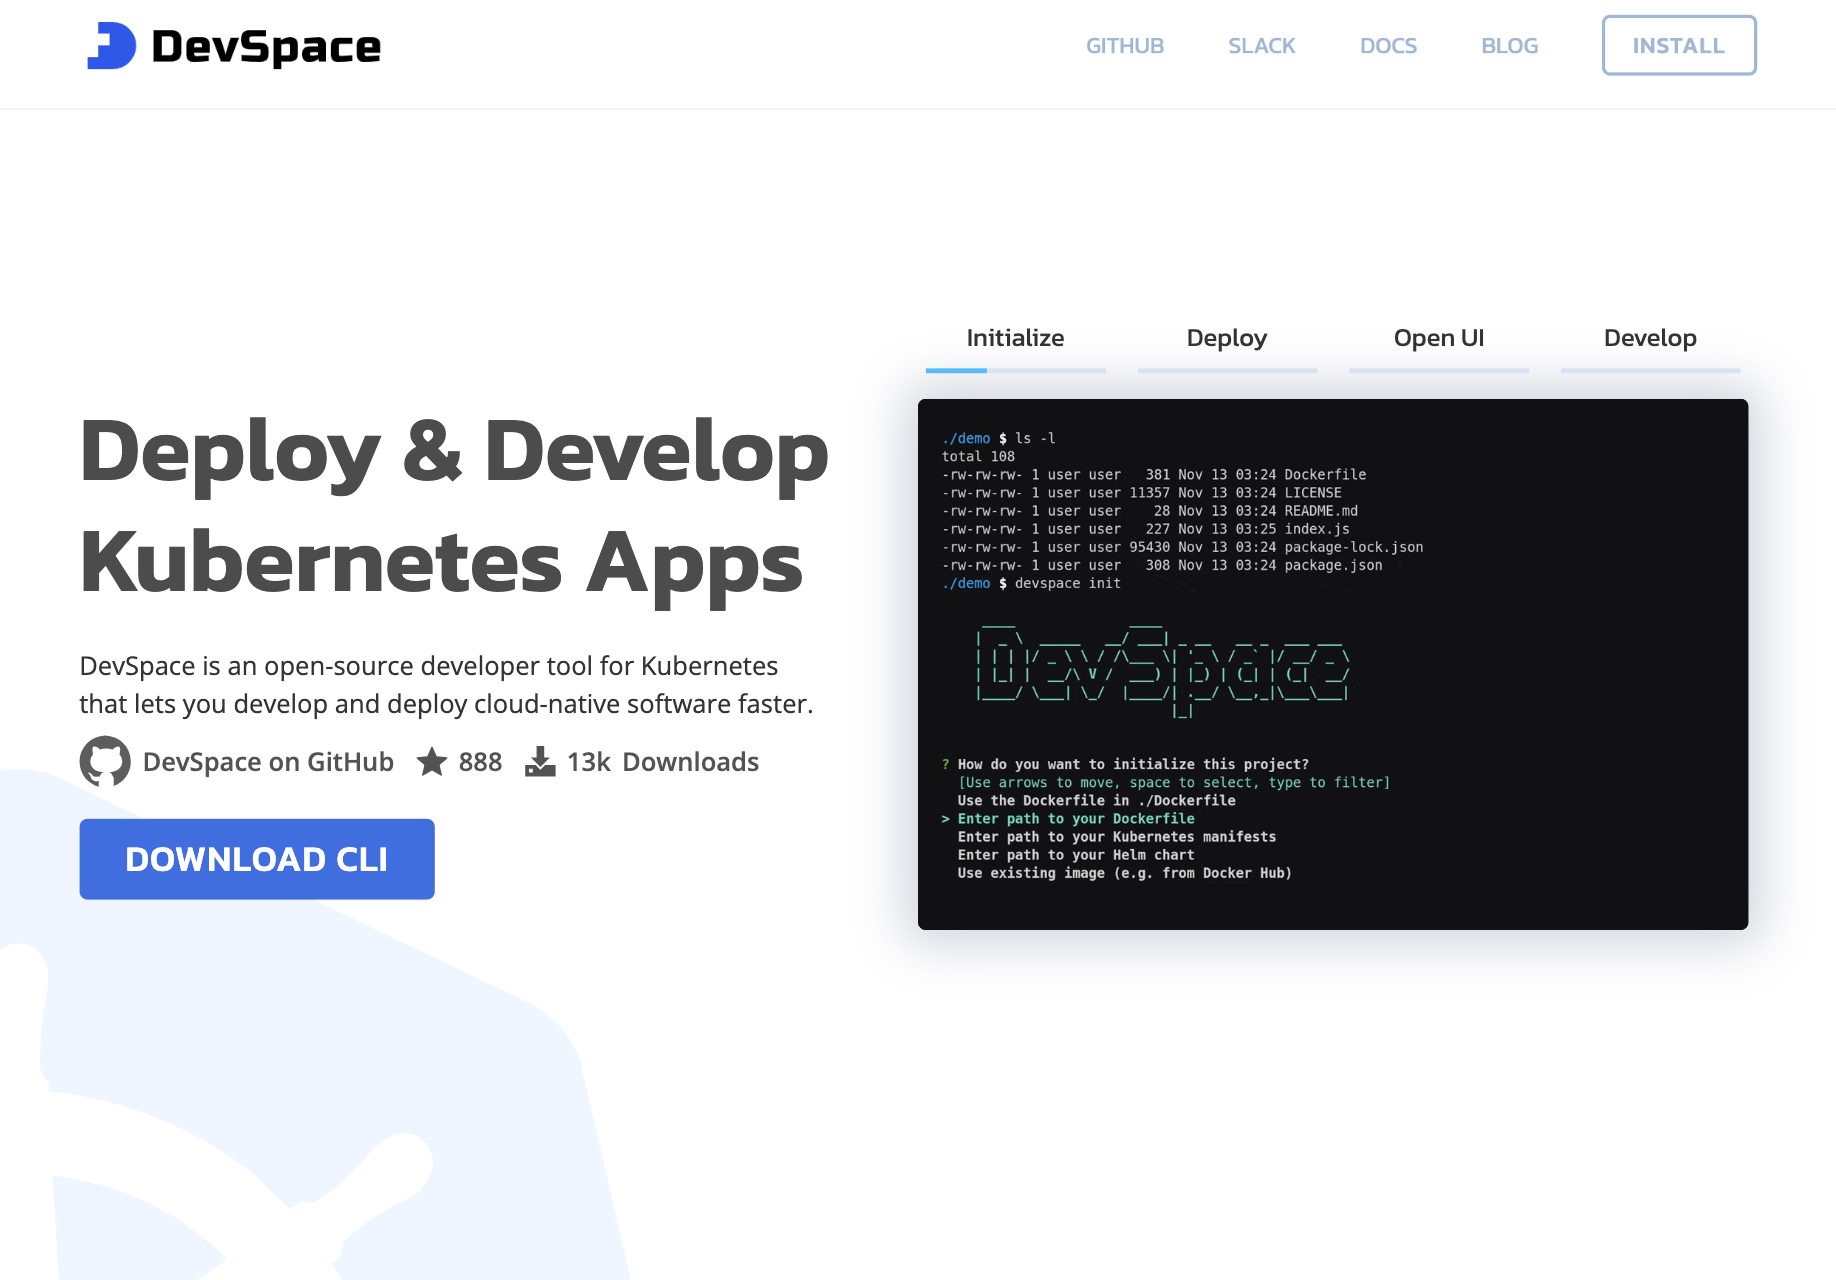Click the download icon beside 13k
This screenshot has width=1836, height=1280.
coord(540,762)
